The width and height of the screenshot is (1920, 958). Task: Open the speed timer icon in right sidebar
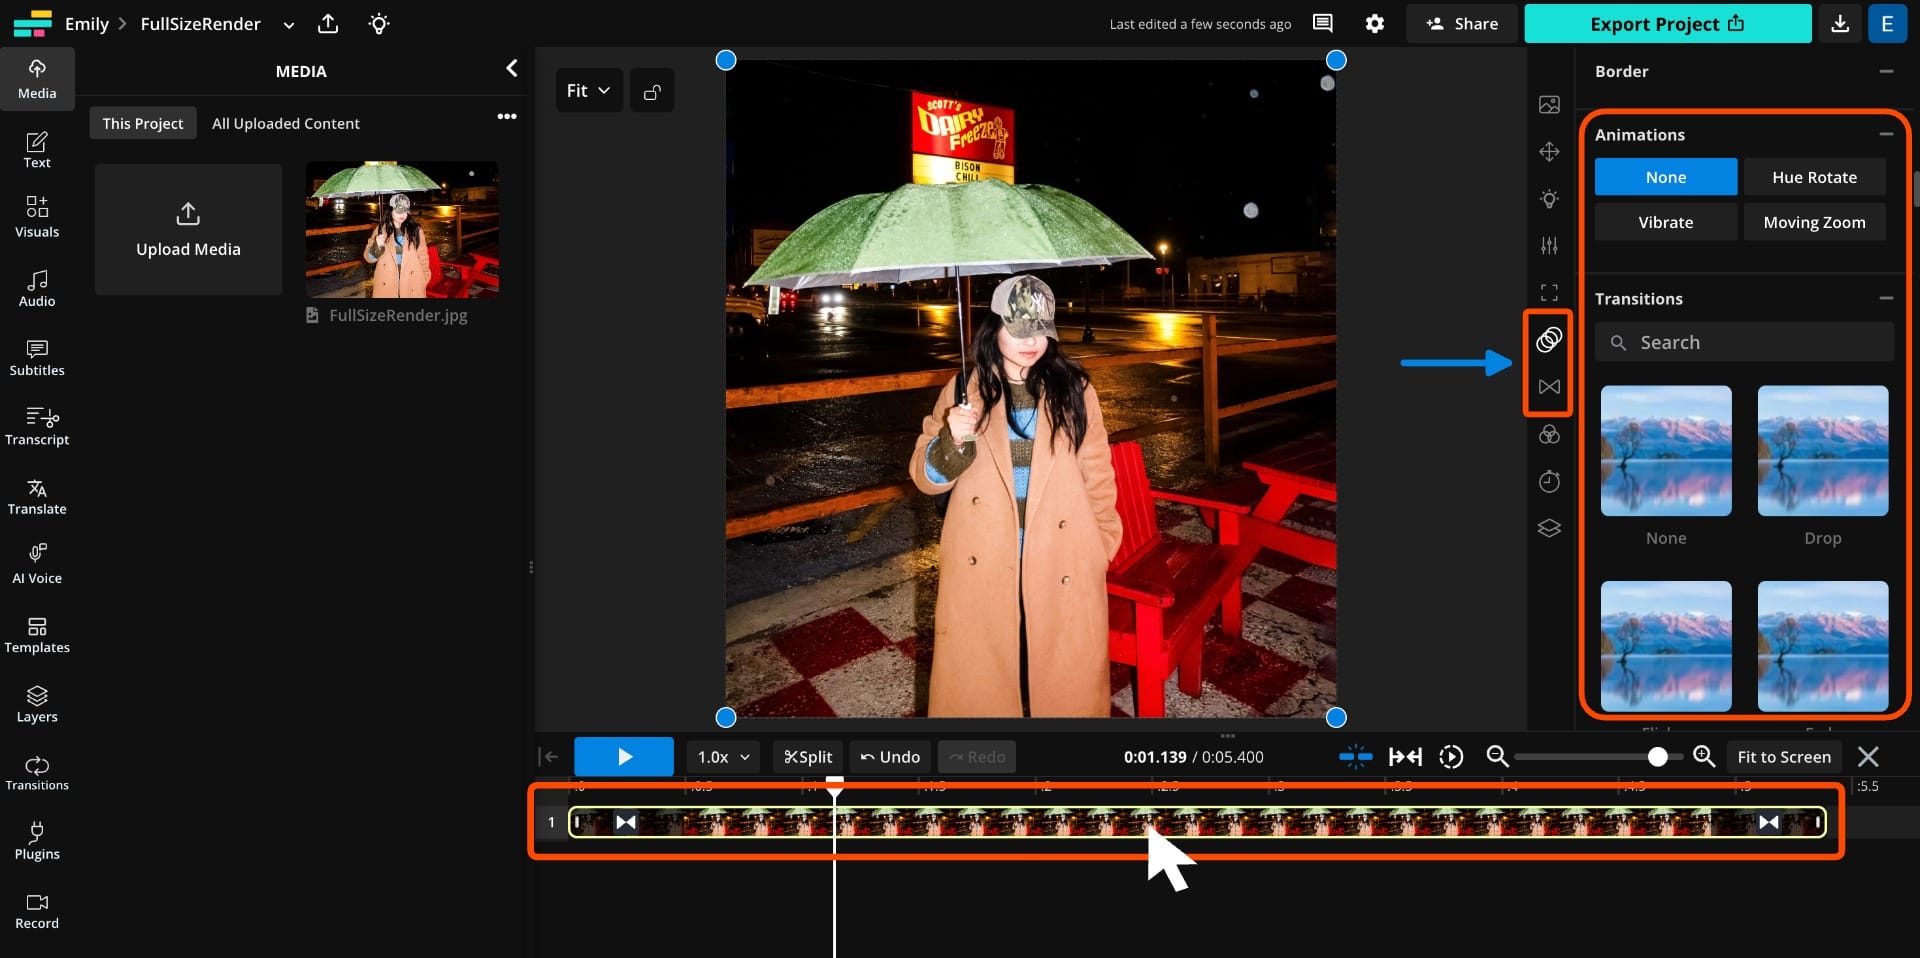coord(1549,481)
